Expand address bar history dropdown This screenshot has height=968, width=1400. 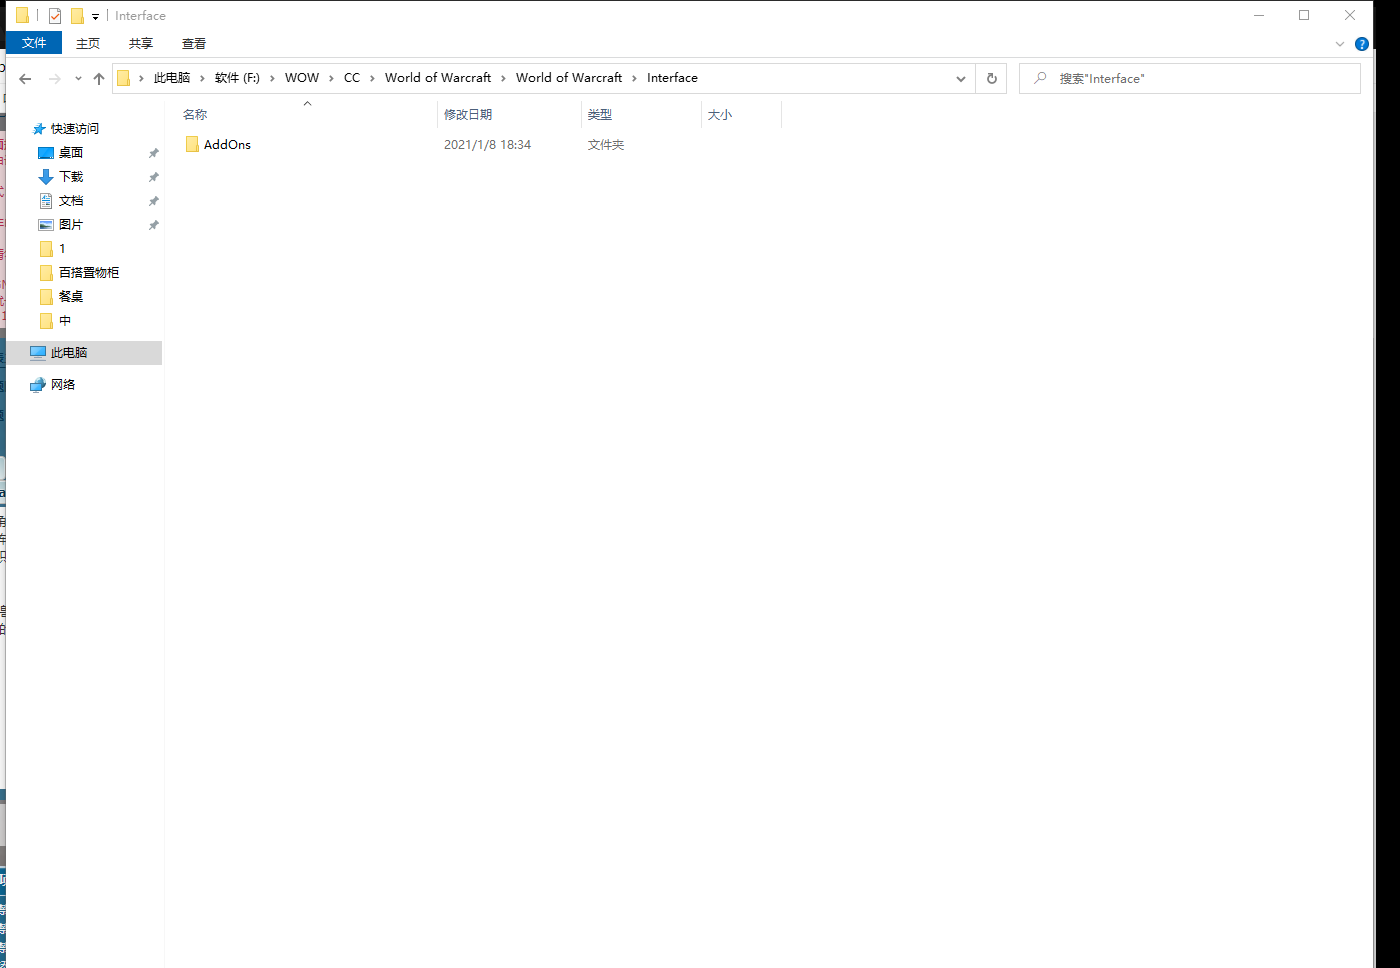[x=960, y=78]
